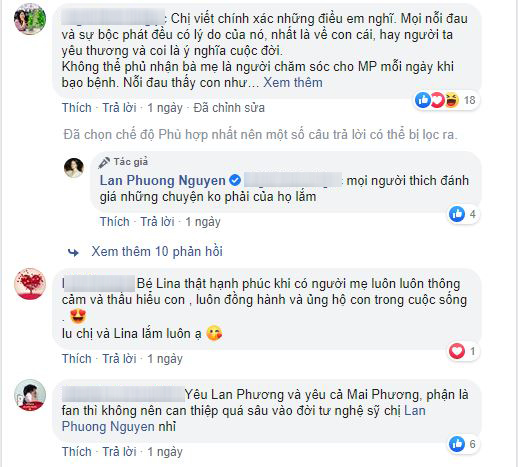This screenshot has height=467, width=518.
Task: Click the like icon with 6 reactions
Action: [x=457, y=444]
